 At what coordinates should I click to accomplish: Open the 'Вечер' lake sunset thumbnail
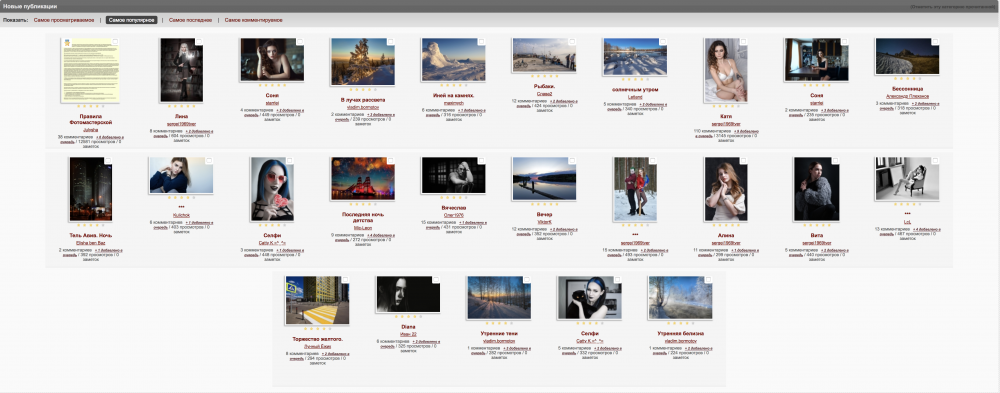(x=543, y=179)
